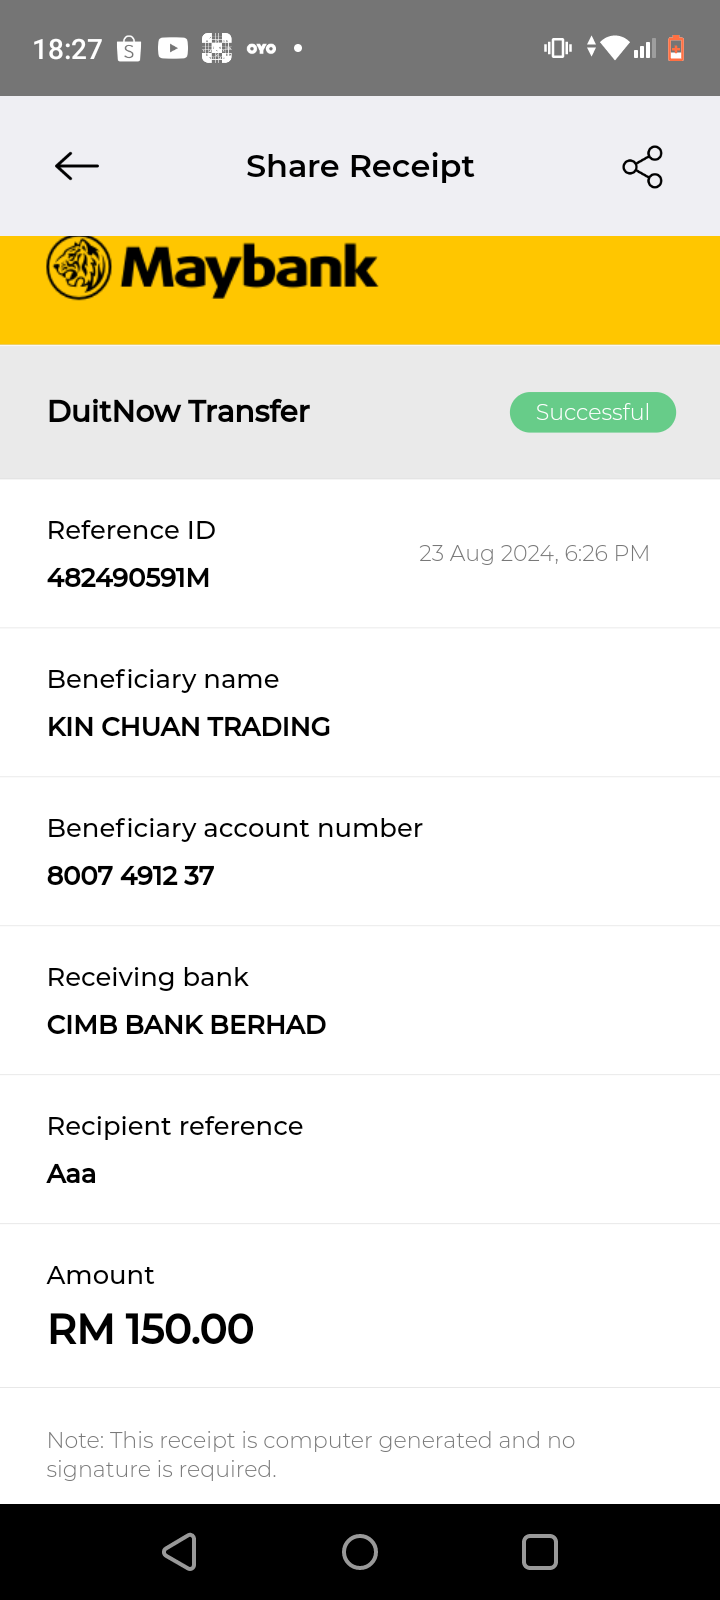
Task: Tap the Share Receipt title
Action: point(360,166)
